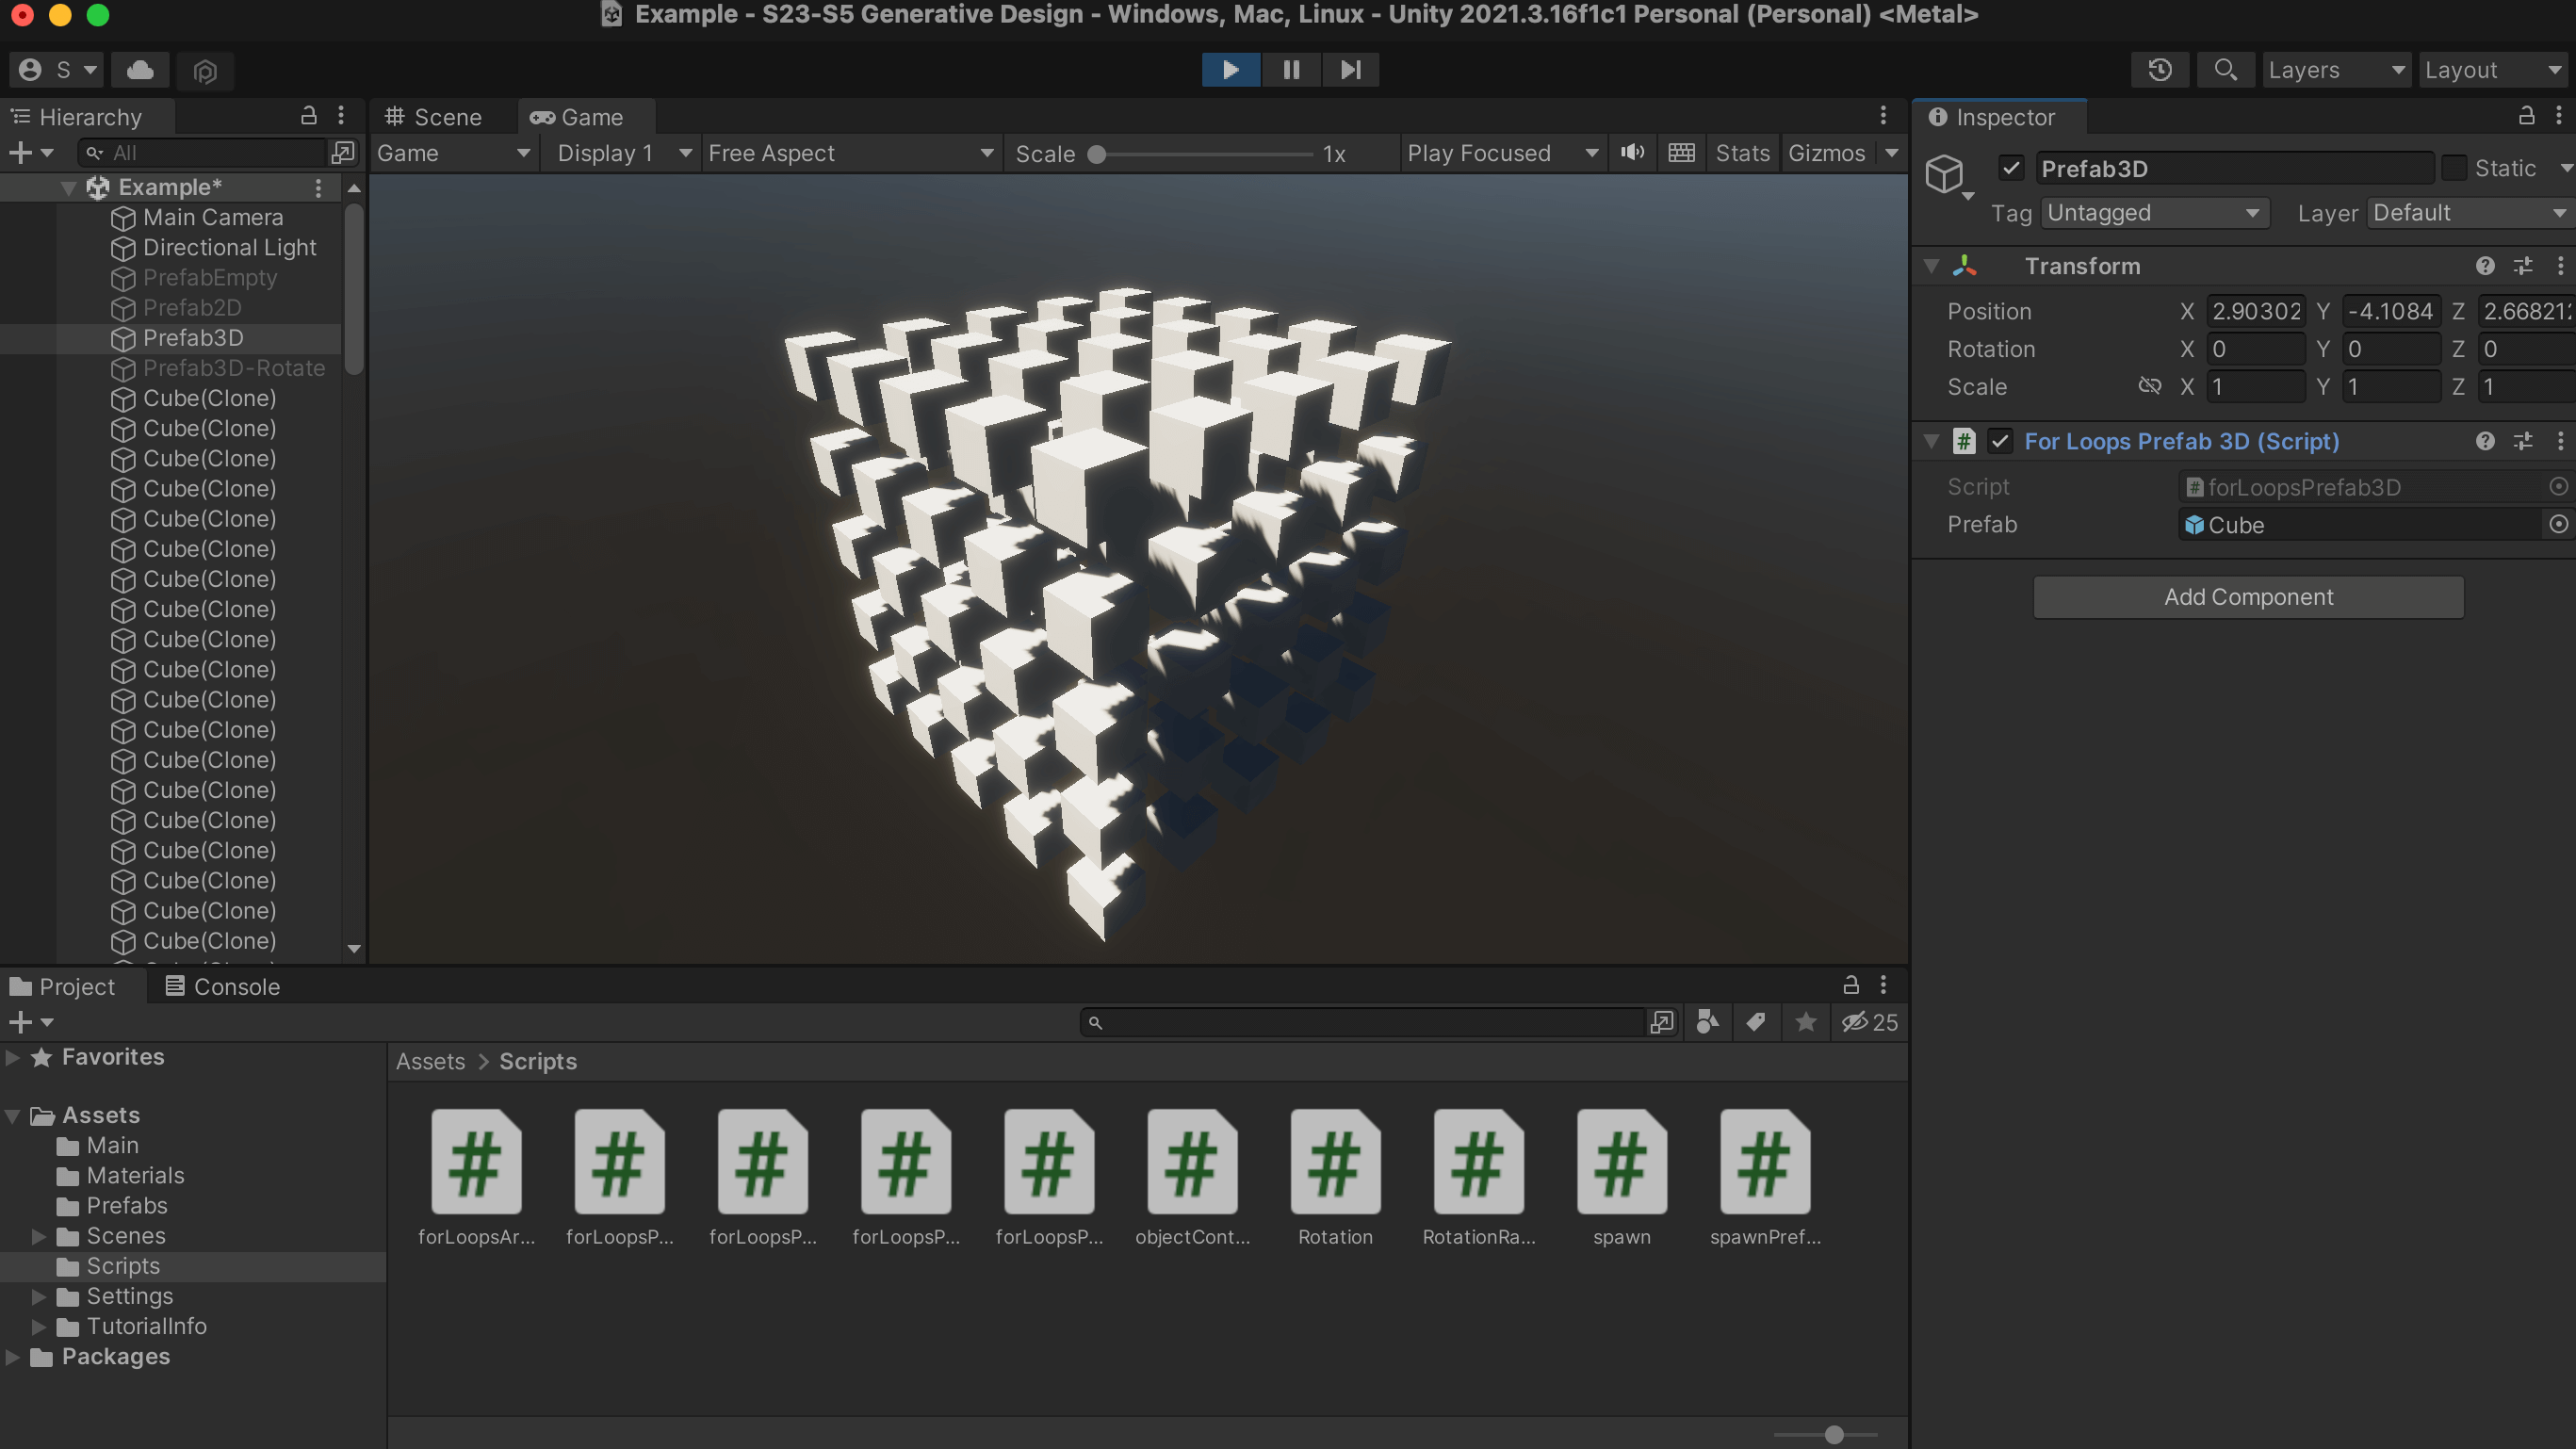Enable the Static checkbox
This screenshot has width=2576, height=1449.
click(x=2454, y=168)
